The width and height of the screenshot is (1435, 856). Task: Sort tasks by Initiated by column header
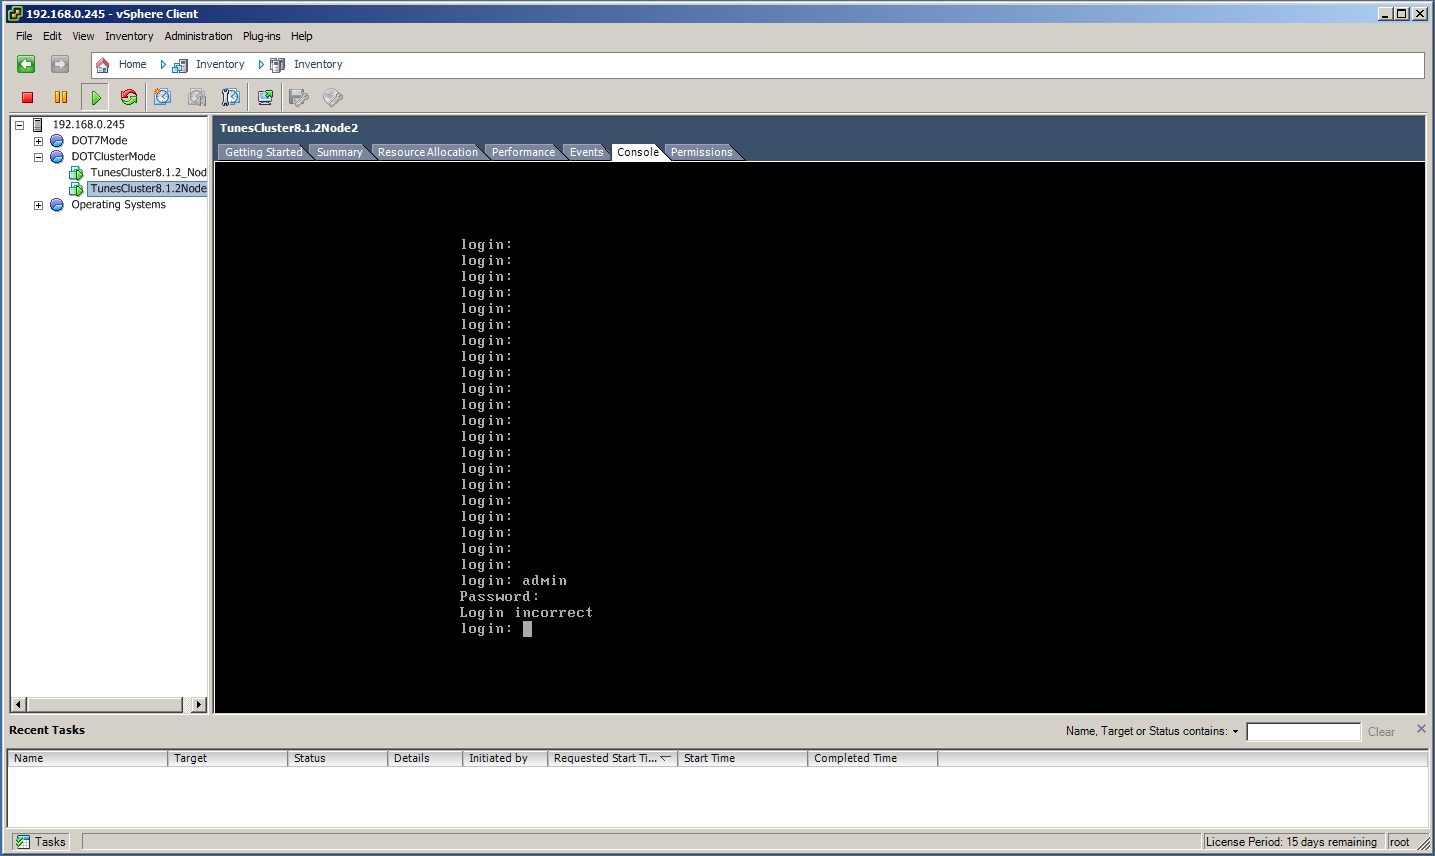[505, 759]
